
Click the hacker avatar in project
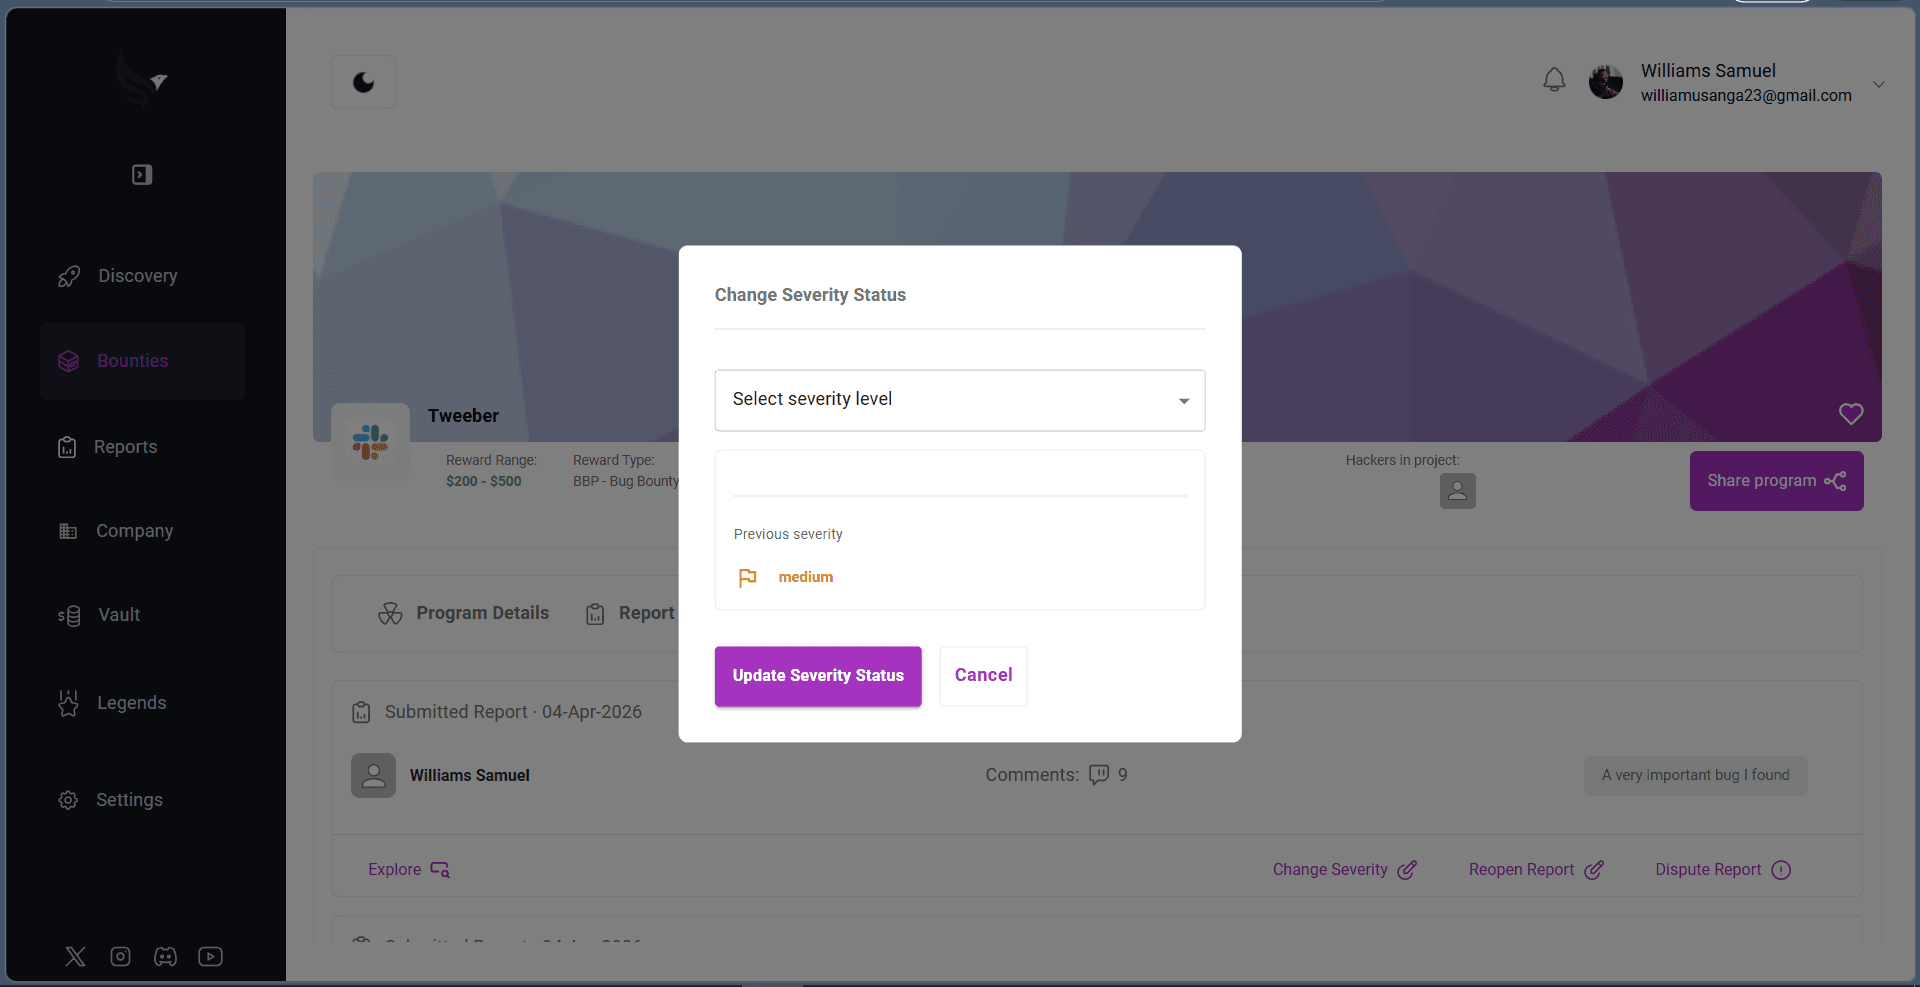coord(1457,491)
